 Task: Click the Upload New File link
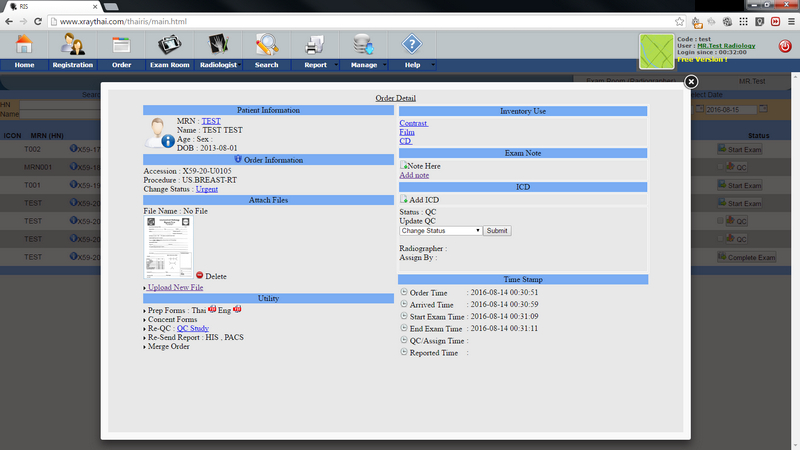tap(175, 287)
